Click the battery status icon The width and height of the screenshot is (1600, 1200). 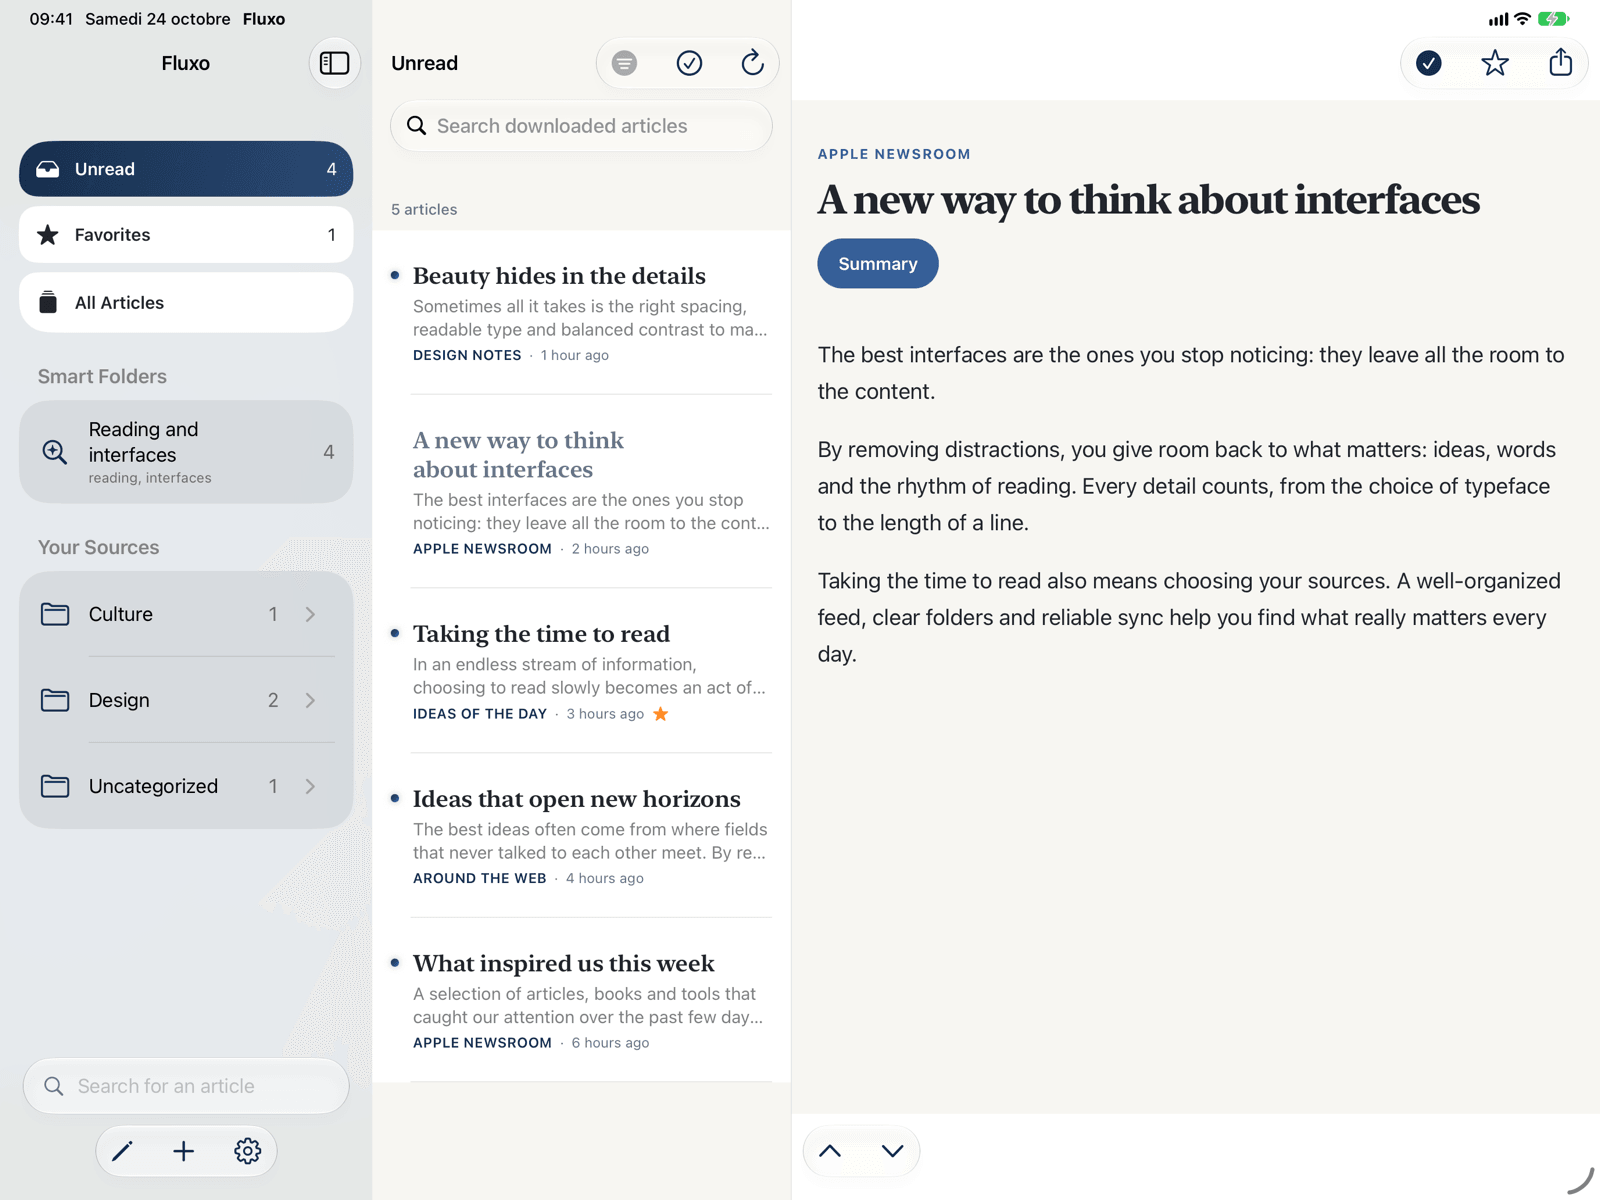point(1553,19)
